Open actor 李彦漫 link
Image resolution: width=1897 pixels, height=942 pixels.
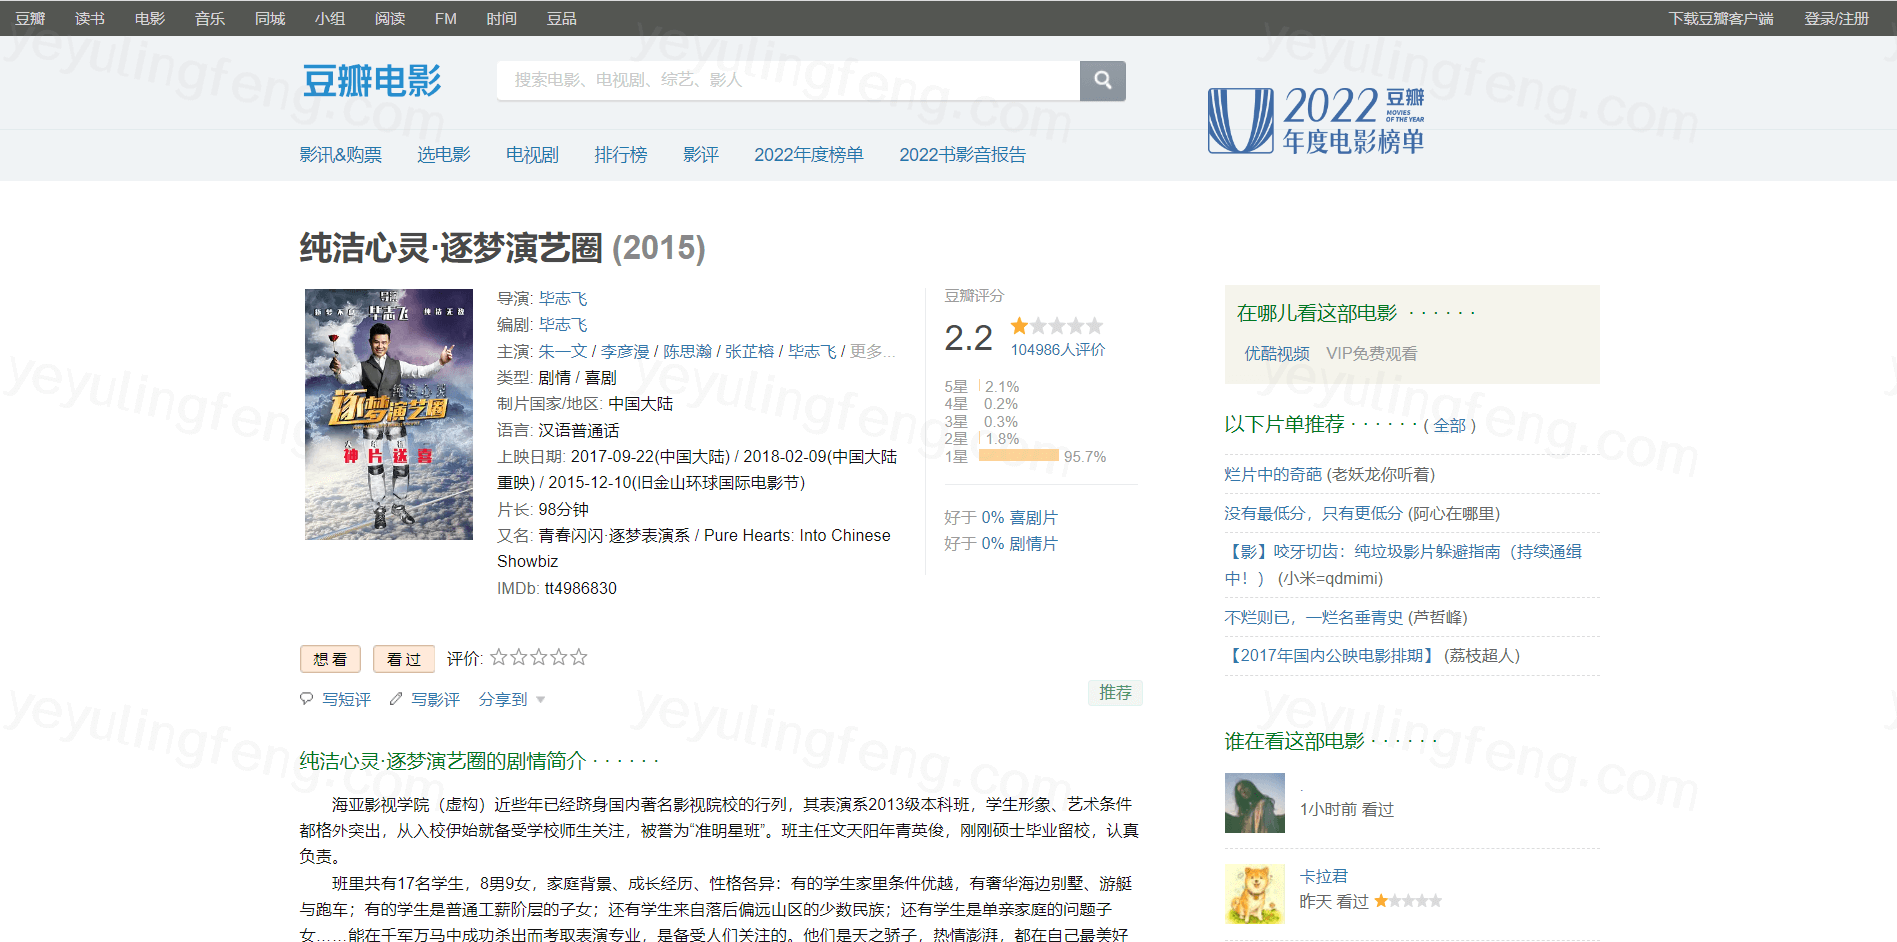click(x=625, y=351)
